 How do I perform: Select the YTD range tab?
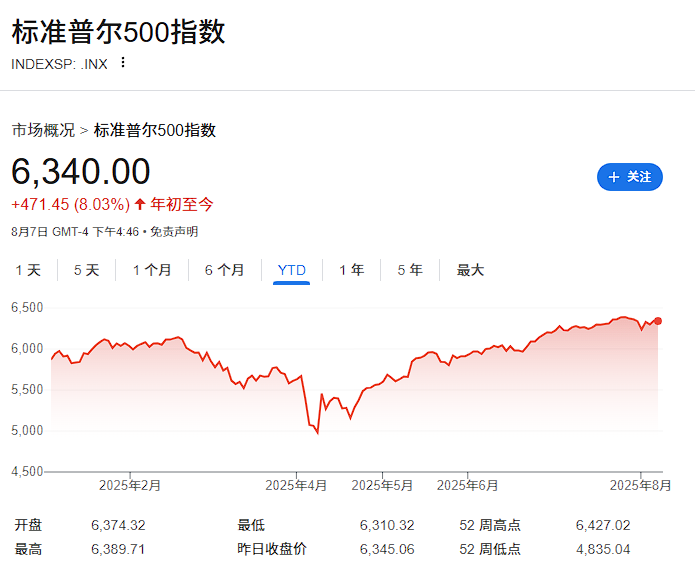click(292, 270)
